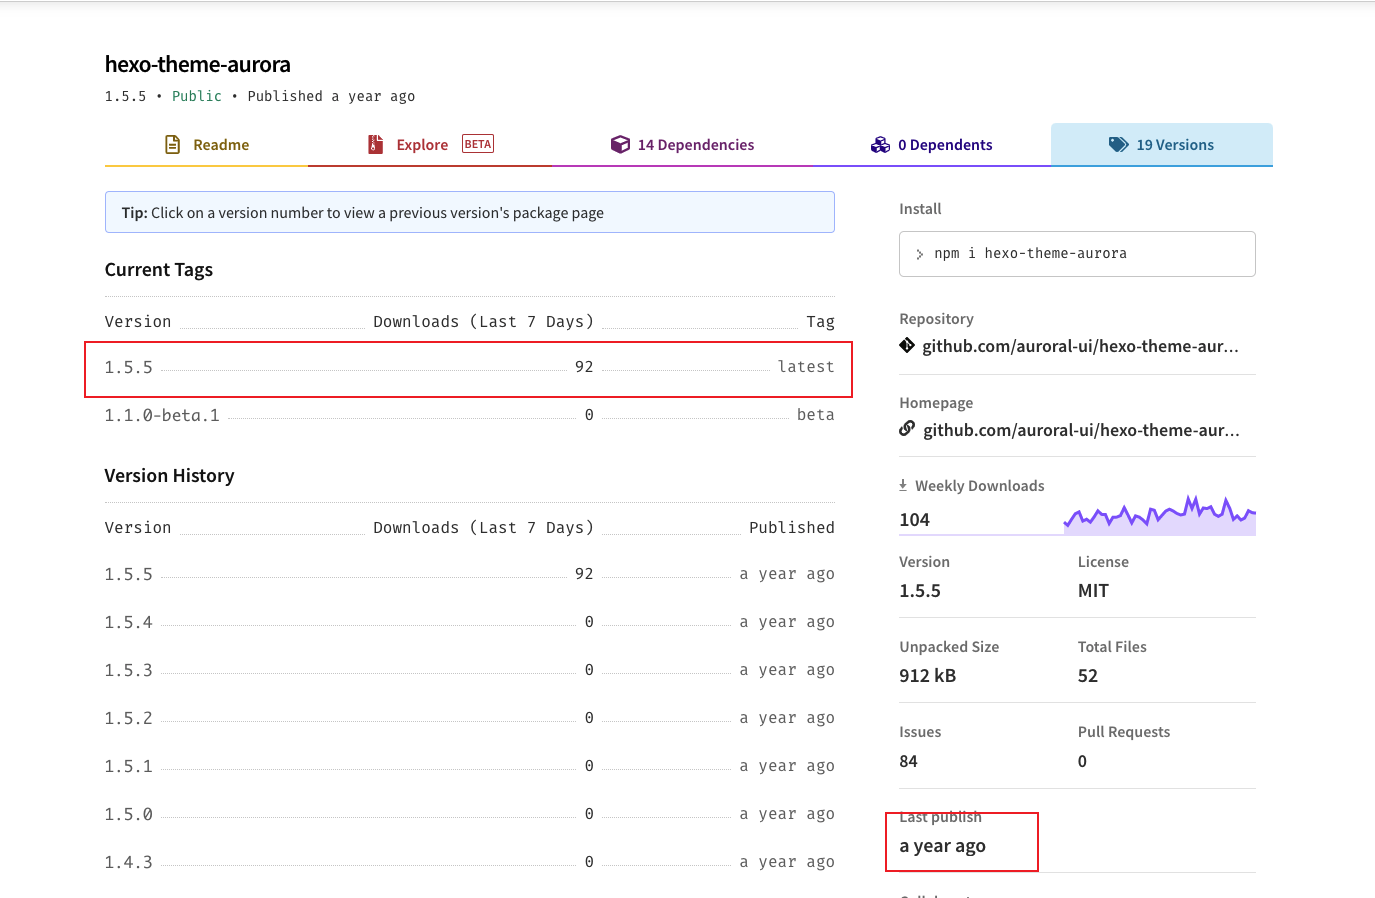Screen dimensions: 1375x898
Task: Click the BETA badge on Explore
Action: pyautogui.click(x=478, y=144)
